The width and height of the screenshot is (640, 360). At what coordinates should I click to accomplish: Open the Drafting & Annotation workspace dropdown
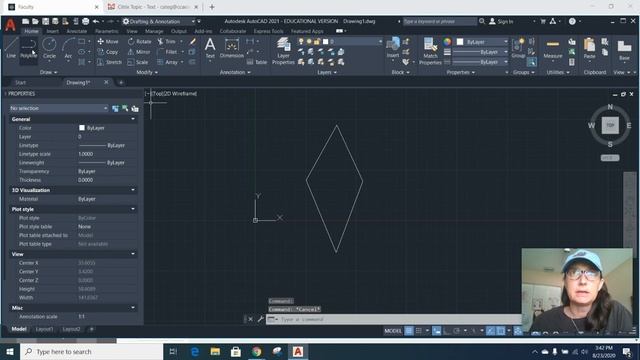click(159, 21)
